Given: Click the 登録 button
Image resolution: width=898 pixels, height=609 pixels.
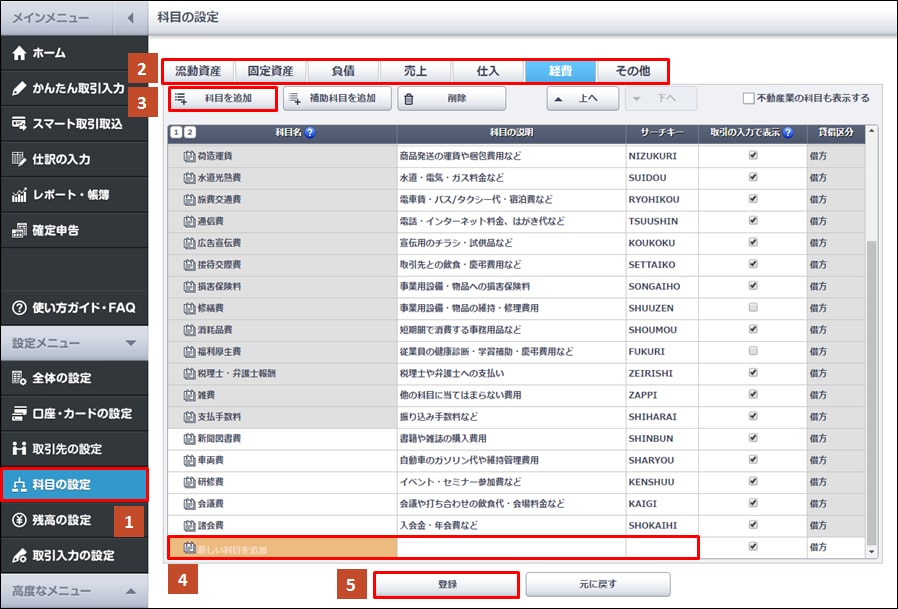Looking at the screenshot, I should click(446, 584).
